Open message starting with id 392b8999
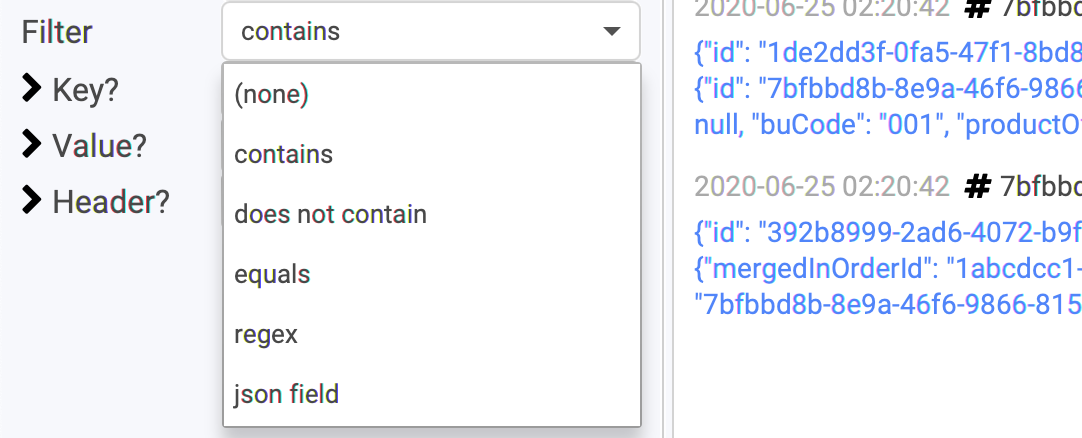 [x=888, y=233]
